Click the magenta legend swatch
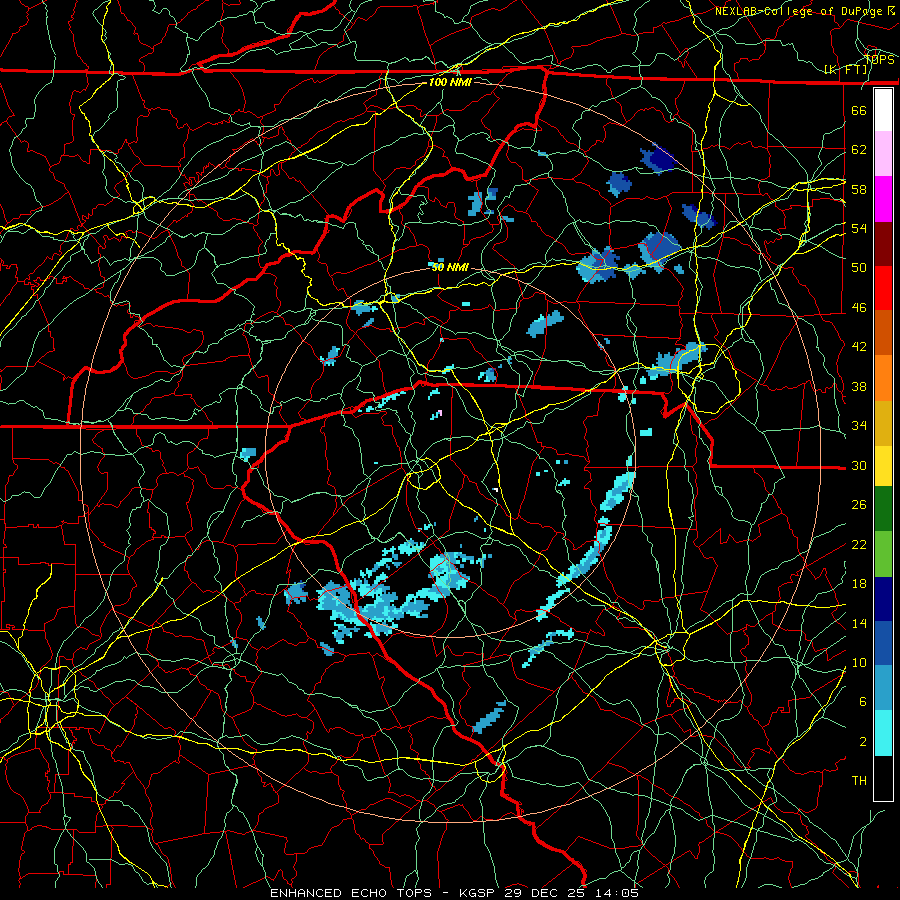This screenshot has width=900, height=900. pos(883,199)
